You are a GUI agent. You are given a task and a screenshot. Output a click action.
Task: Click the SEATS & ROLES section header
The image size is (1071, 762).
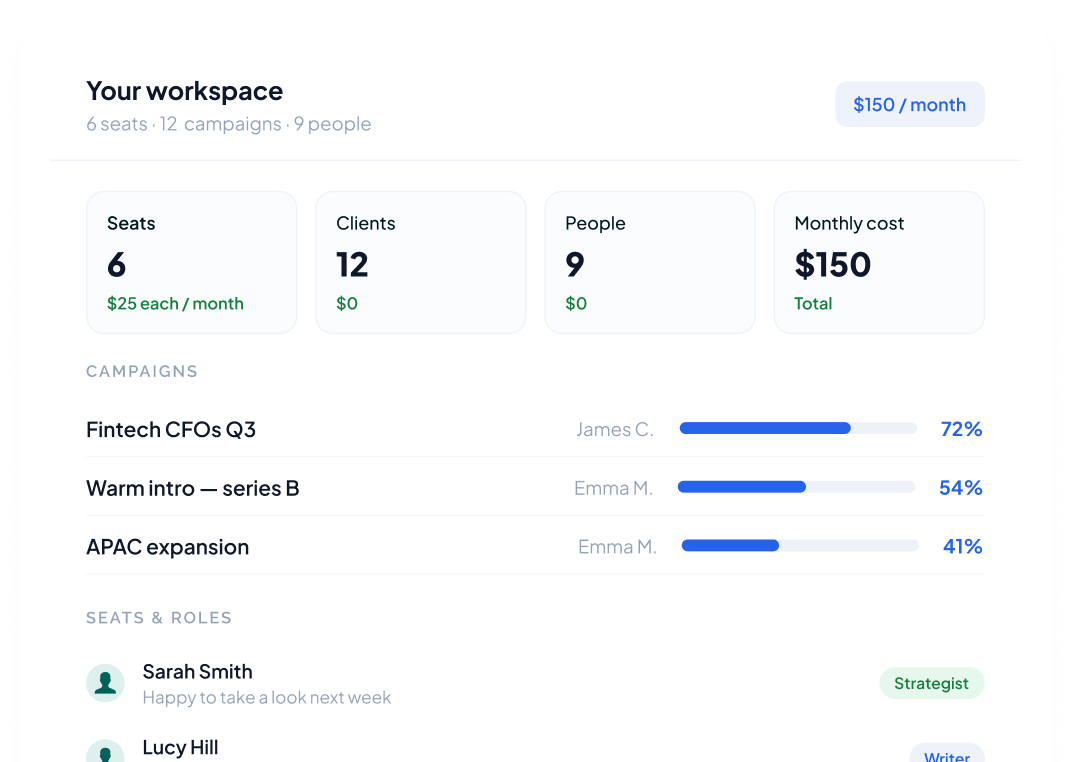(159, 618)
